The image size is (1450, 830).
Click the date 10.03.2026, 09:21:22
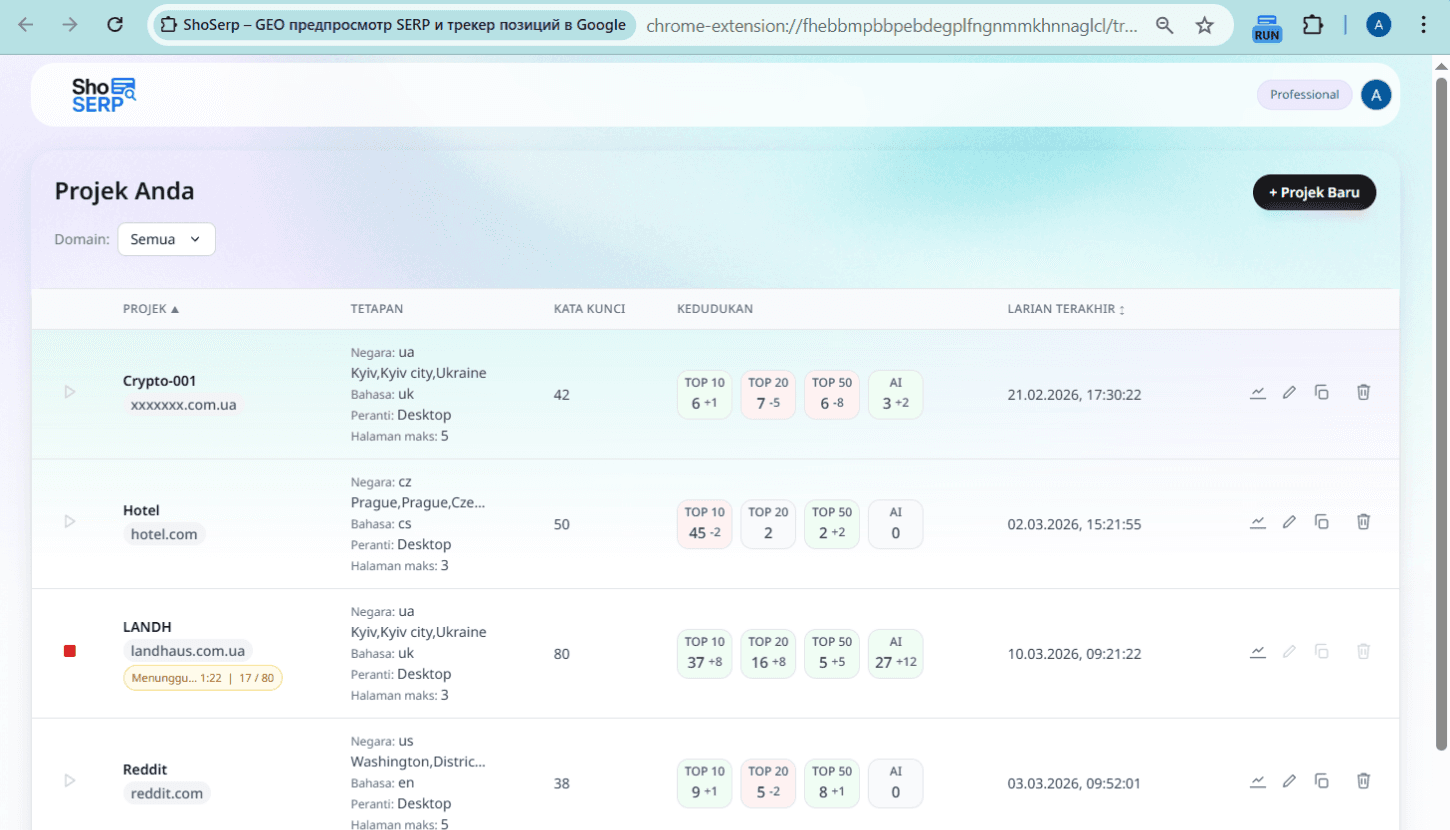[1075, 654]
